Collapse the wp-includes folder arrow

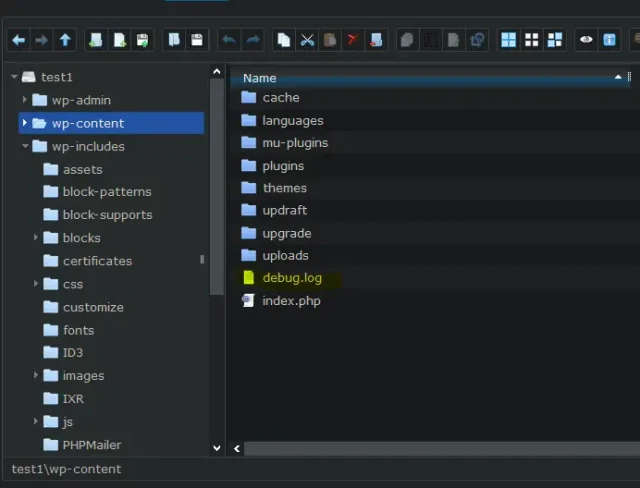point(25,146)
